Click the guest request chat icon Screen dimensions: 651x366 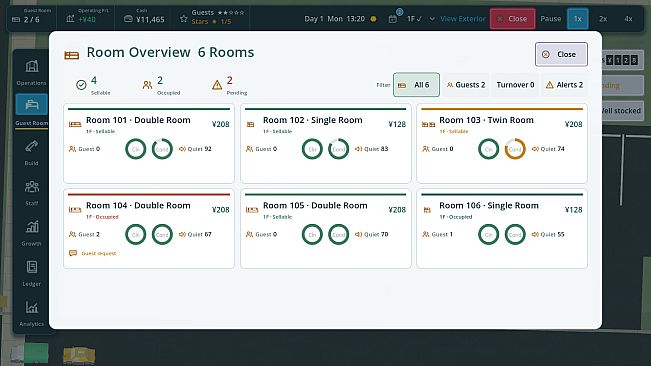[73, 253]
